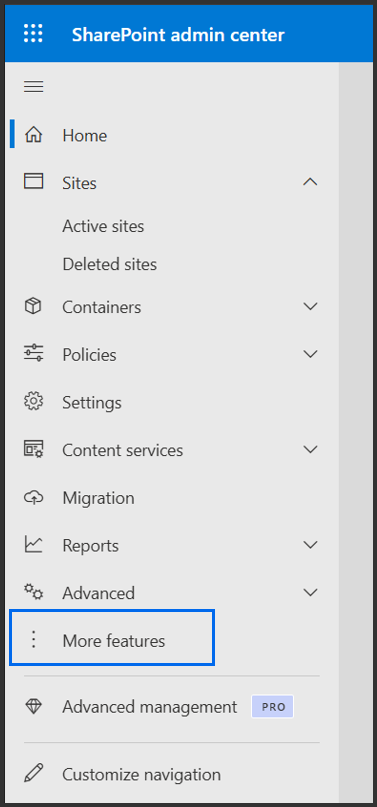The height and width of the screenshot is (807, 377).
Task: Open Deleted sites
Action: tap(110, 265)
